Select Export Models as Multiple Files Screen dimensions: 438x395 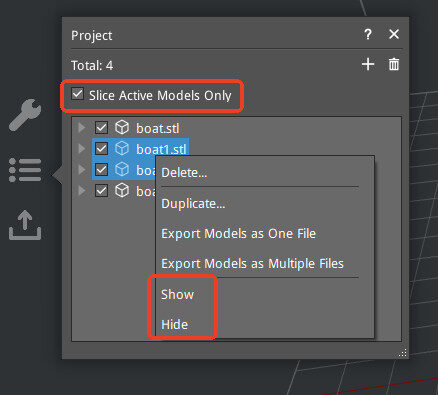(x=252, y=264)
